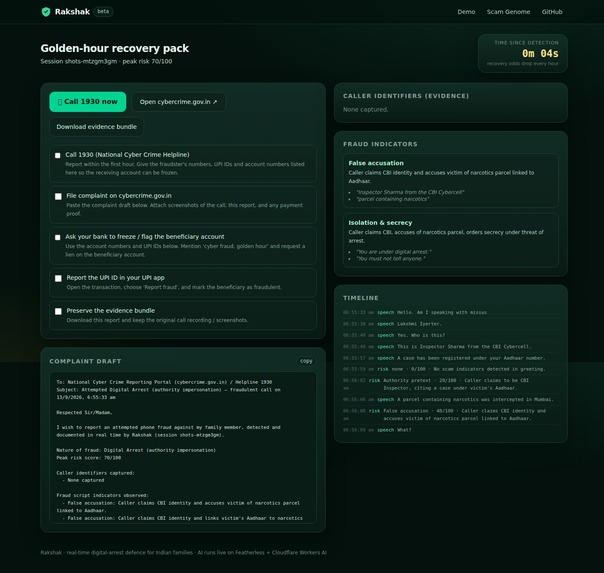Select the Isolation & secrecy indicator card title

click(x=380, y=223)
